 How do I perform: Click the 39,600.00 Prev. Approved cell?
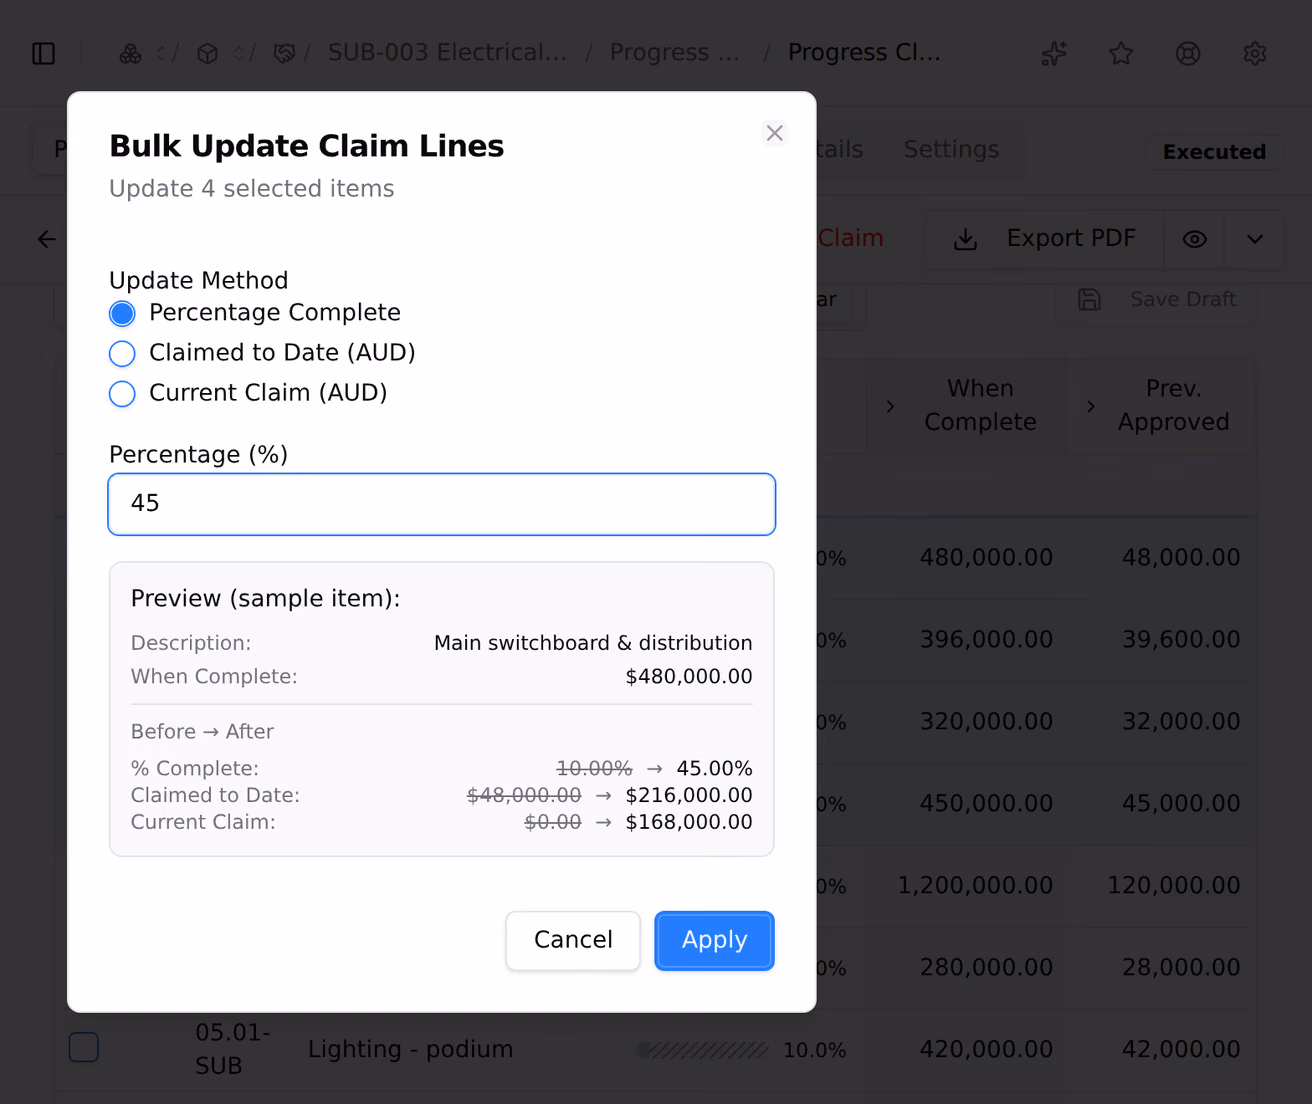[x=1180, y=639]
